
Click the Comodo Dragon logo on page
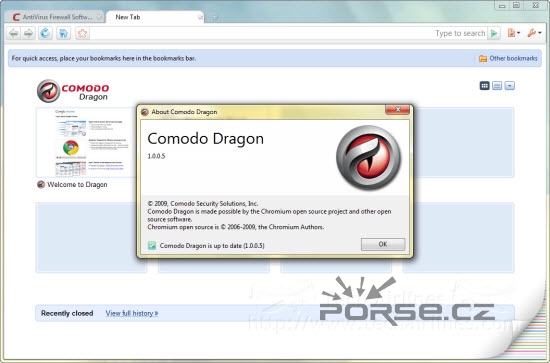73,91
